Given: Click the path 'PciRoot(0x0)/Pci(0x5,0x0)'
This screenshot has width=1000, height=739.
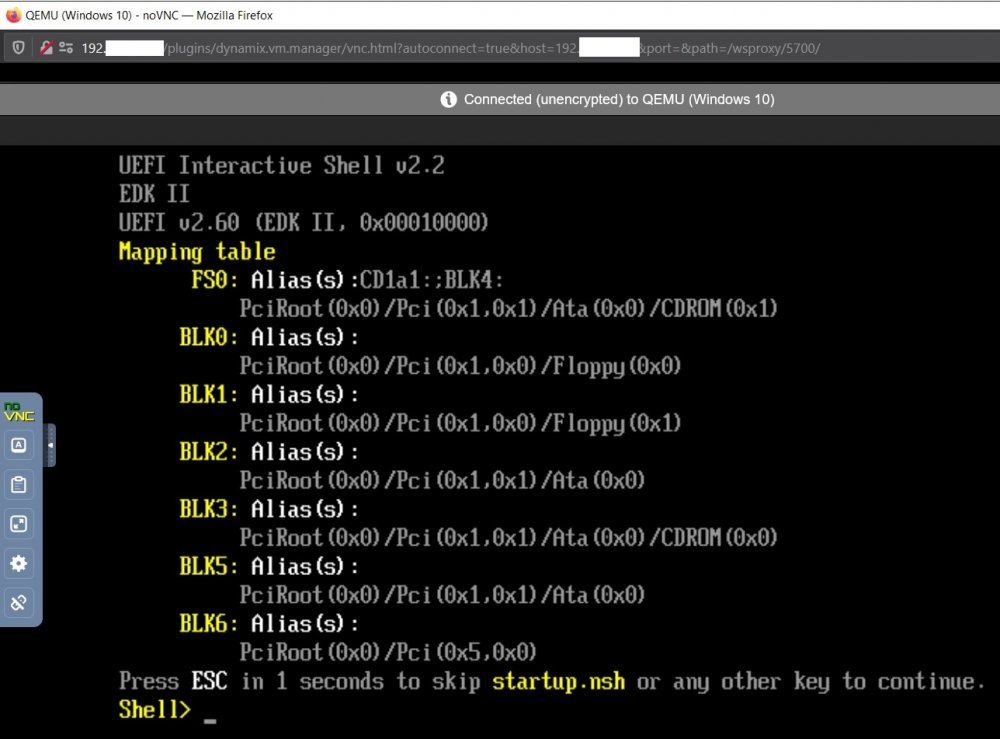Looking at the screenshot, I should point(388,652).
